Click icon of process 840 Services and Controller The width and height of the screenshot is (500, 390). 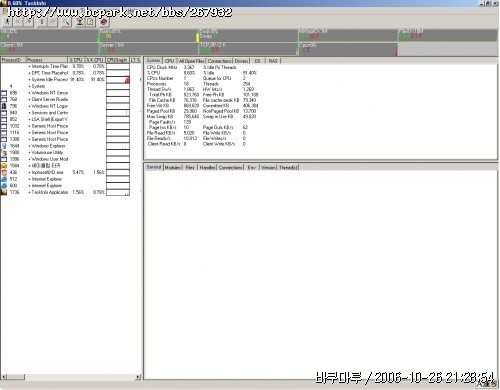pos(4,113)
